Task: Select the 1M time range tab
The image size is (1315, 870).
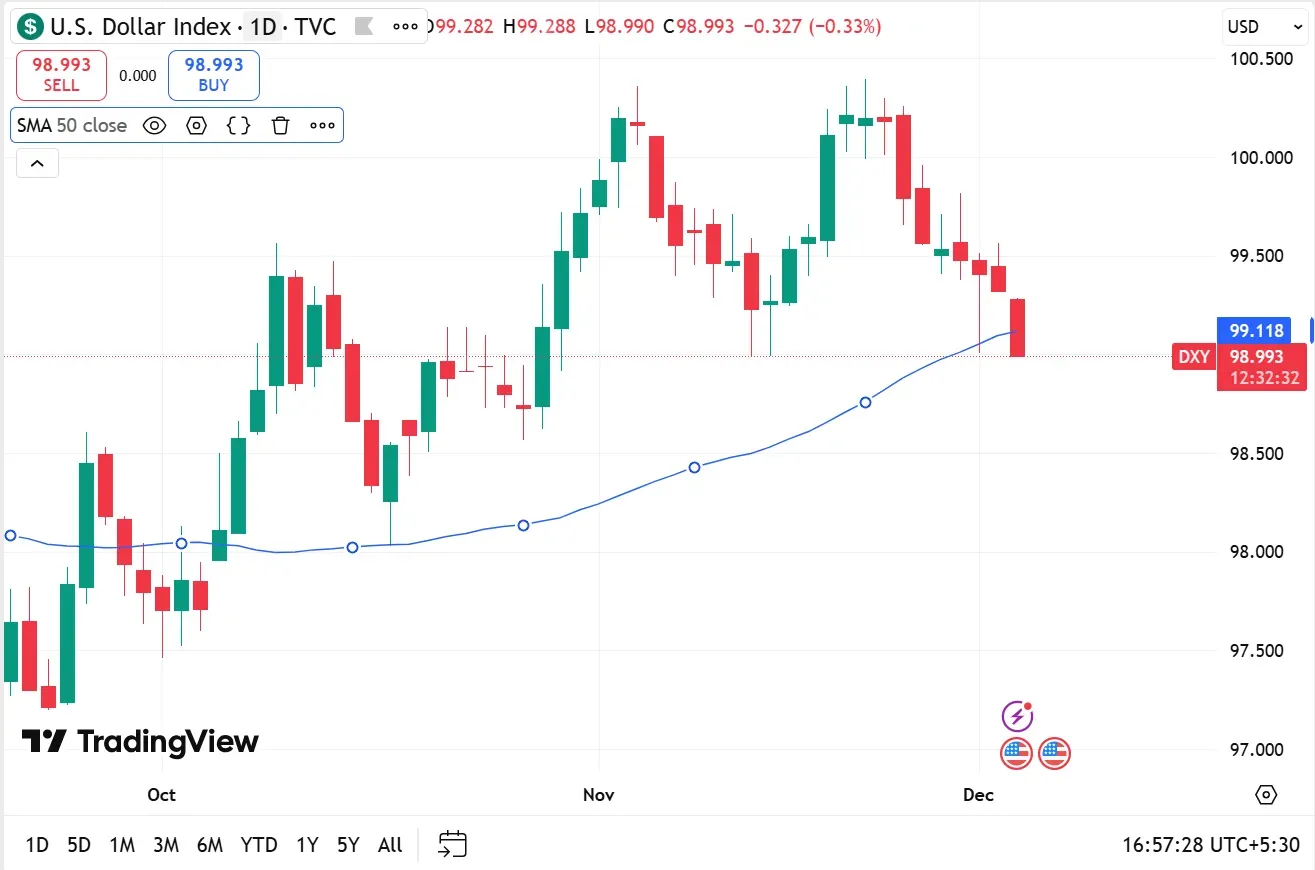Action: tap(122, 845)
